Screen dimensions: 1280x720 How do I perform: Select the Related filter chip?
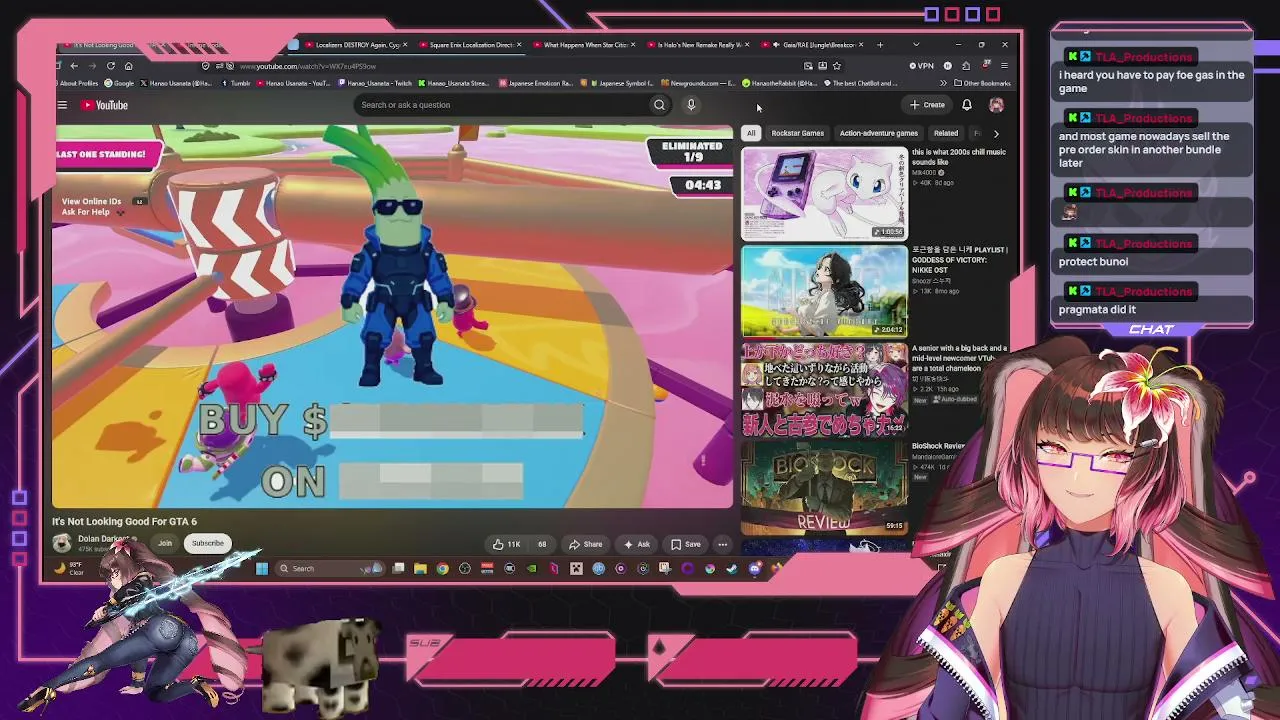(x=946, y=133)
